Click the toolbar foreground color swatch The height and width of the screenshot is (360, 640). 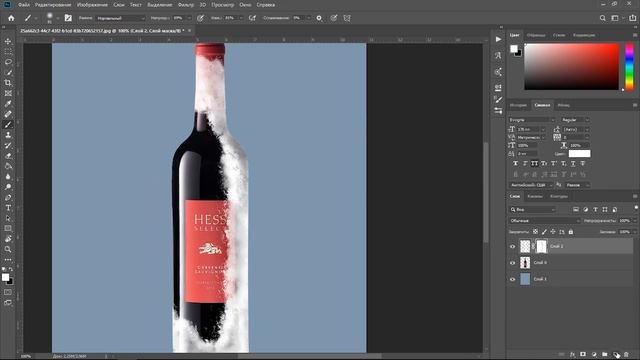(5, 278)
